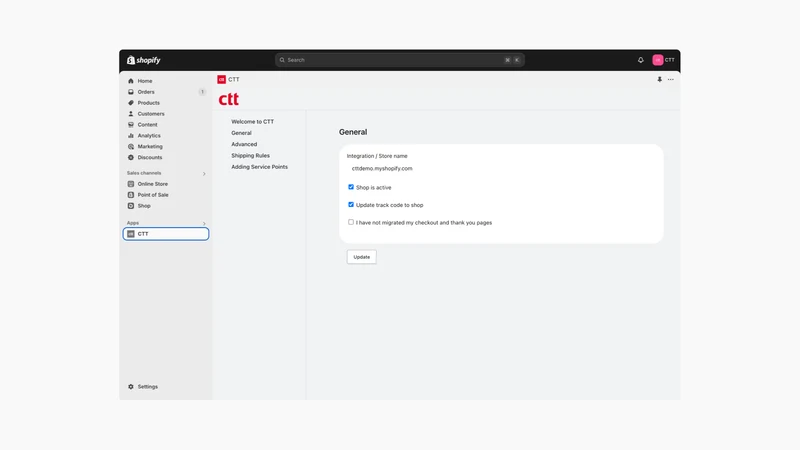800x450 pixels.
Task: Click the Analytics bar chart icon
Action: pos(131,136)
